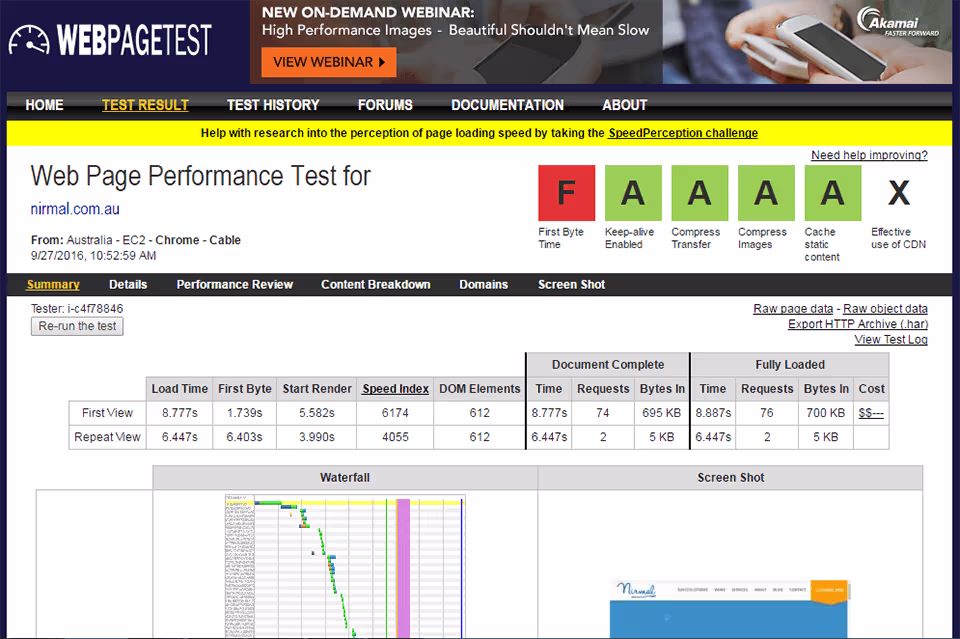
Task: Open the Forums menu item
Action: pos(385,105)
